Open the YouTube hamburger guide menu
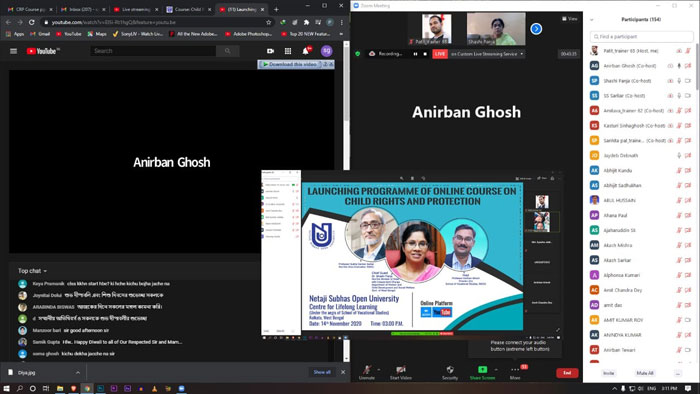Viewport: 700px width, 394px height. [13, 51]
